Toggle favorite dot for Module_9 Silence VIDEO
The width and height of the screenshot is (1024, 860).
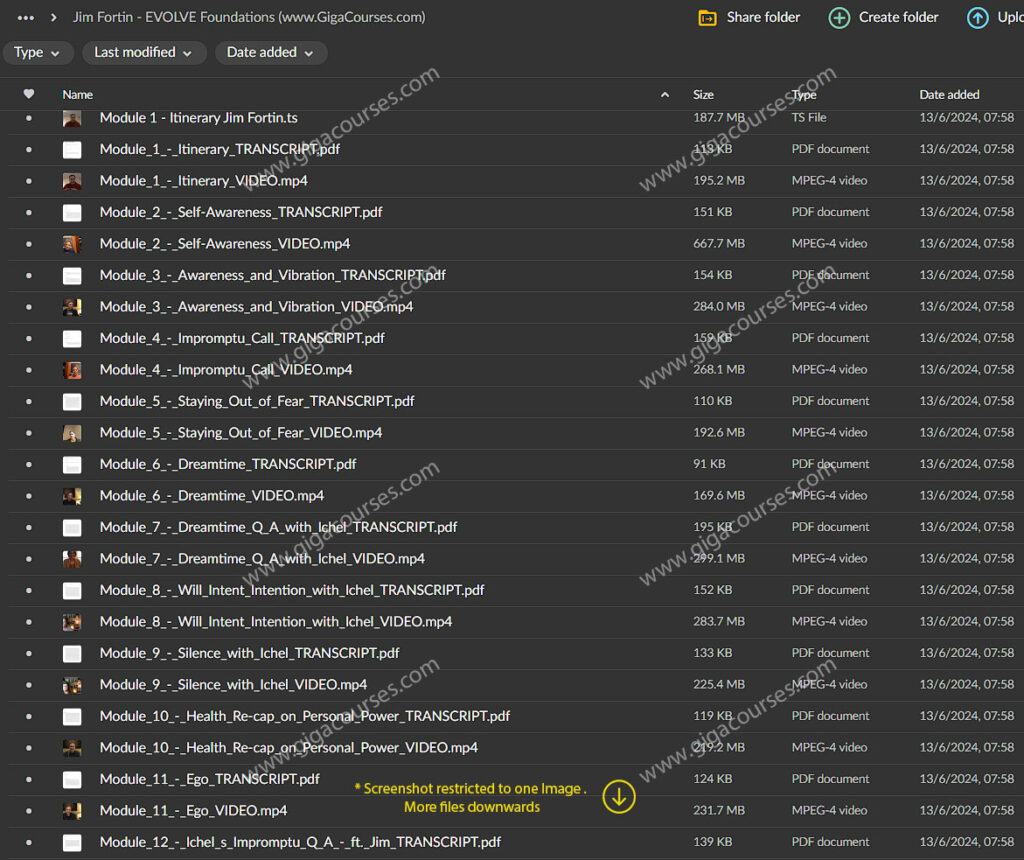coord(29,685)
